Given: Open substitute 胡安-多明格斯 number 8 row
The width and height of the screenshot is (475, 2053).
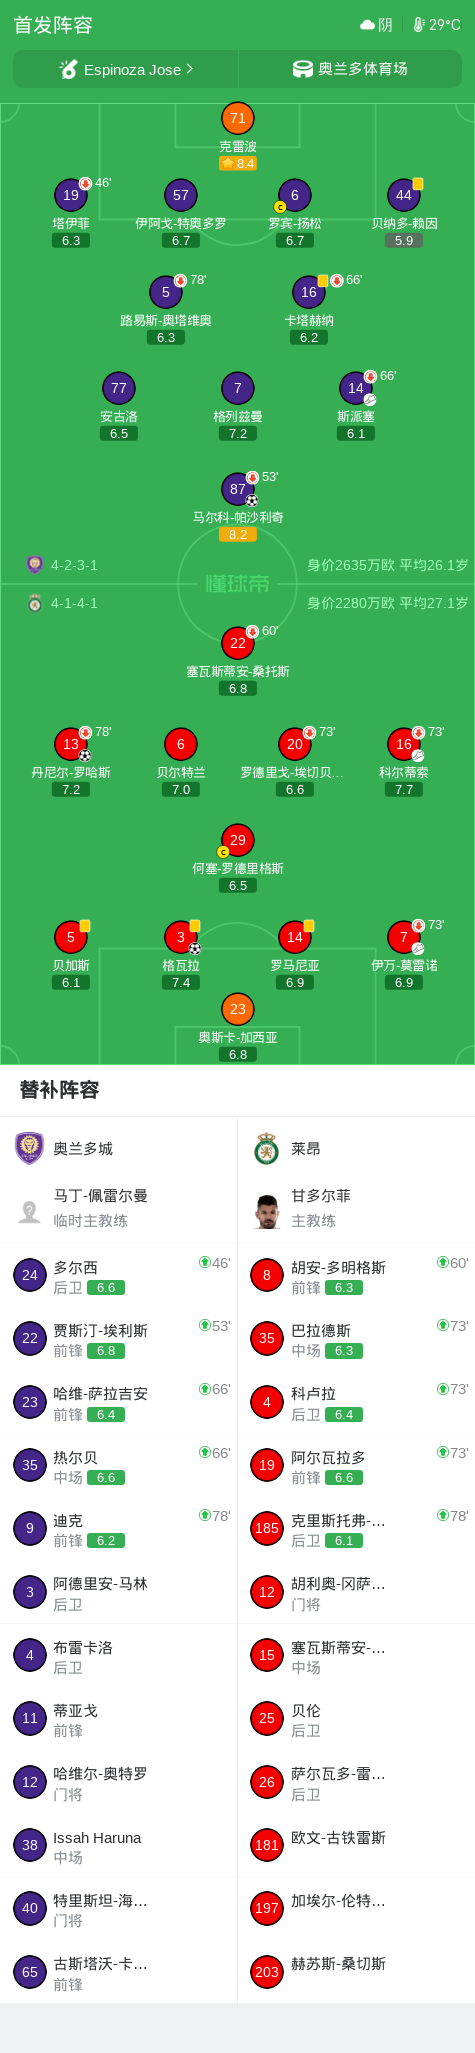Looking at the screenshot, I should (x=356, y=1276).
